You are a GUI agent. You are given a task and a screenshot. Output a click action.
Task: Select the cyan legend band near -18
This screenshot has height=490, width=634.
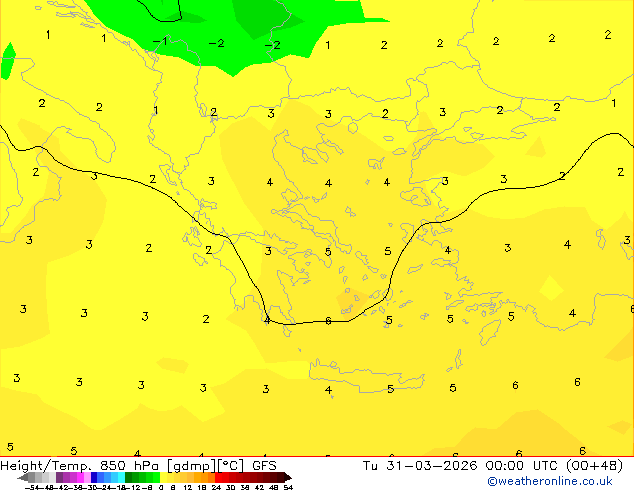(x=122, y=477)
